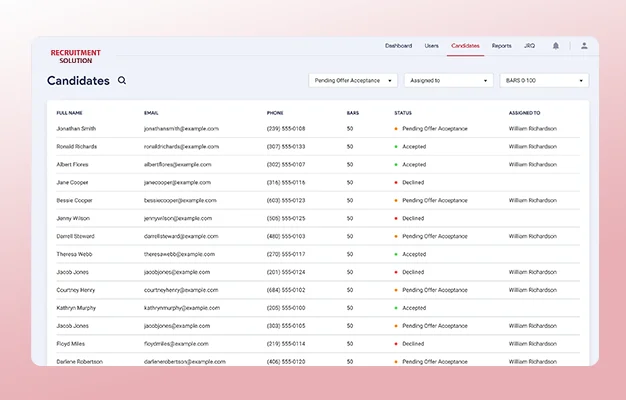Expand the Pending Offer Acceptance status filter
The image size is (626, 400).
click(353, 81)
